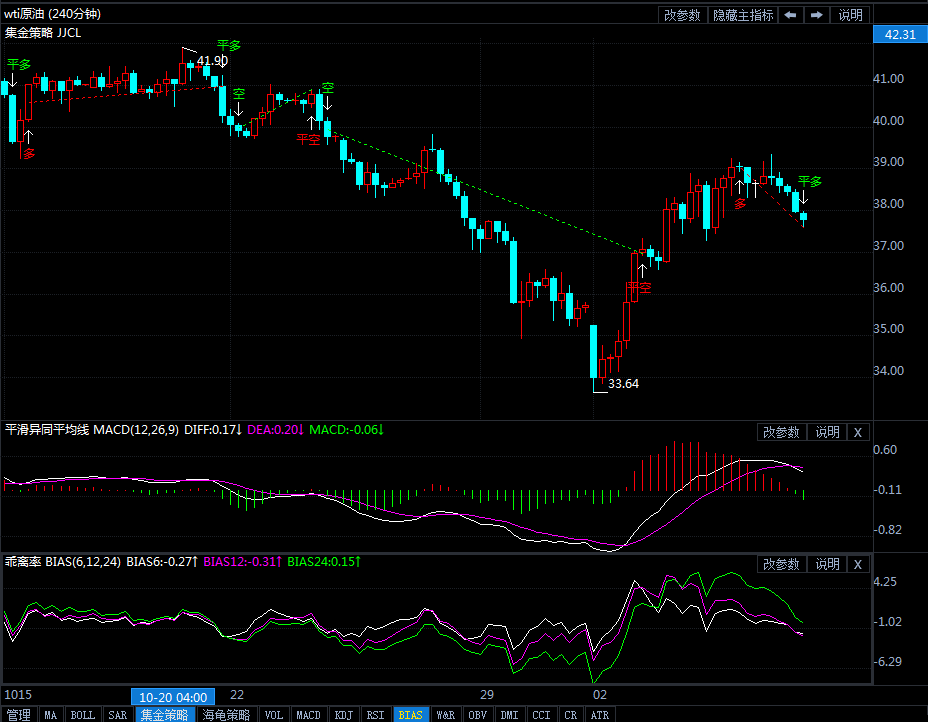Open 说明 for the main chart

[x=850, y=15]
